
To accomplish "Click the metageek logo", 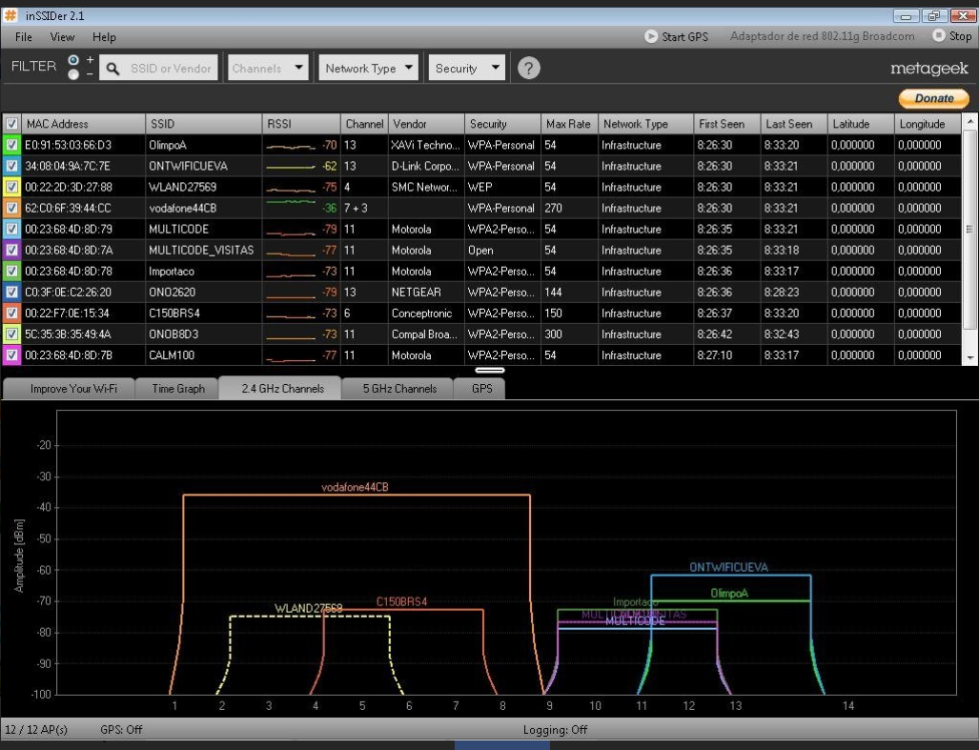I will click(x=930, y=69).
